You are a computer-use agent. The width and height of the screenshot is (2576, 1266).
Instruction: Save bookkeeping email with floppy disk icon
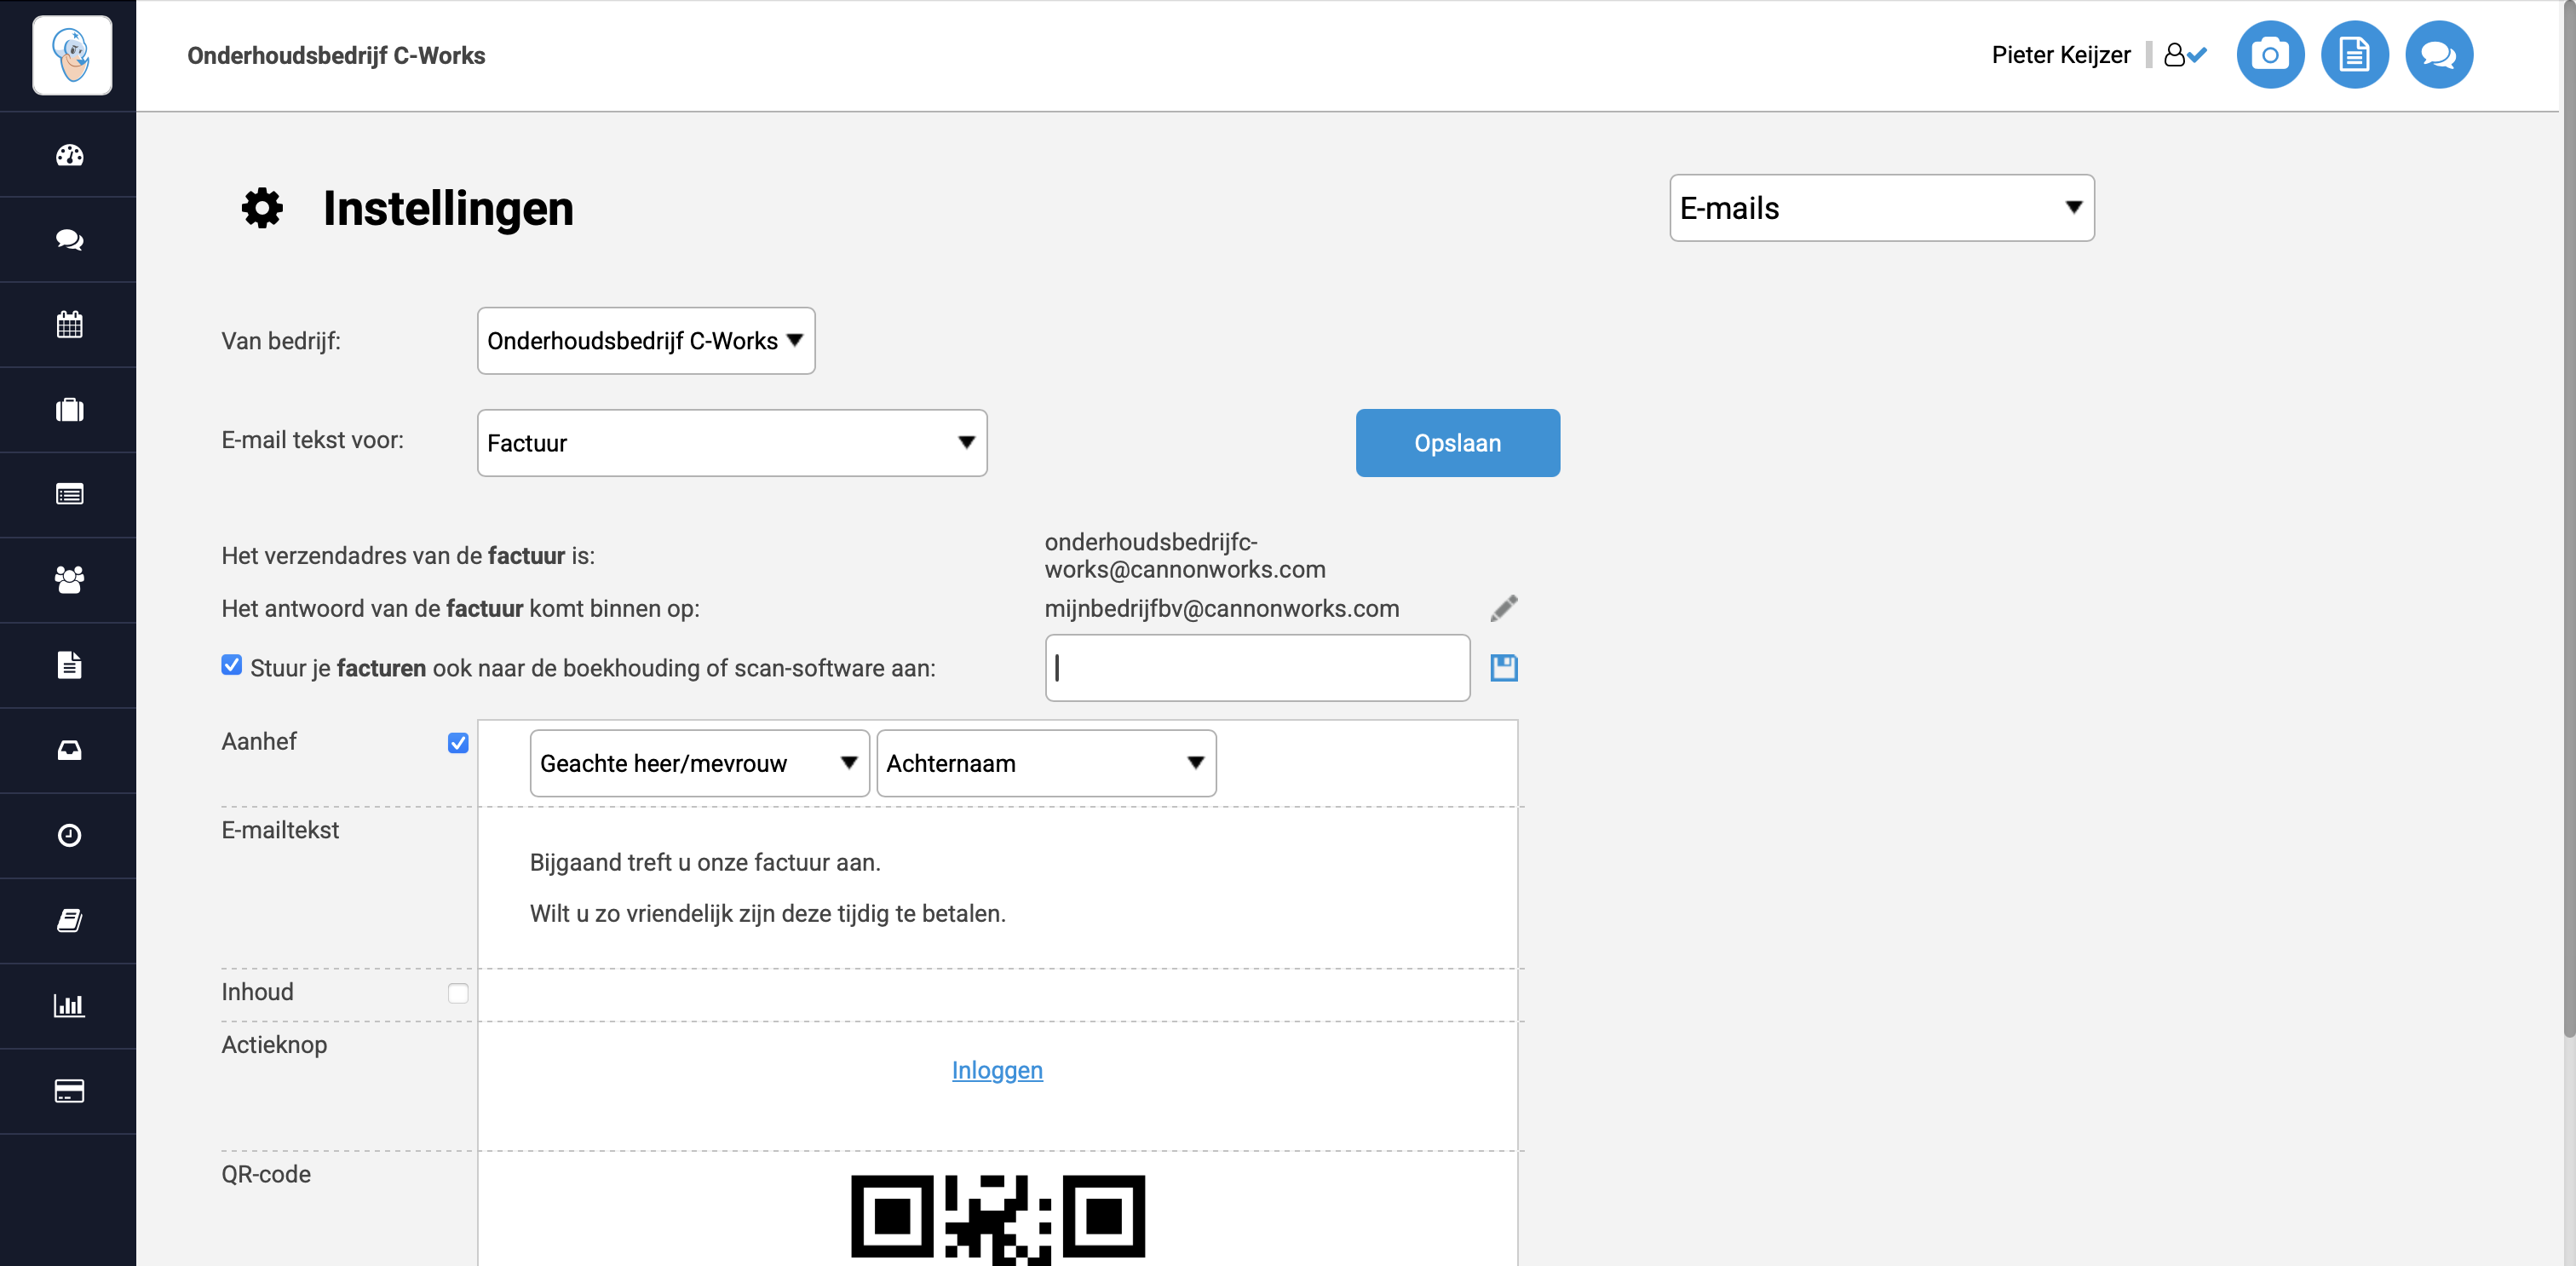1503,668
